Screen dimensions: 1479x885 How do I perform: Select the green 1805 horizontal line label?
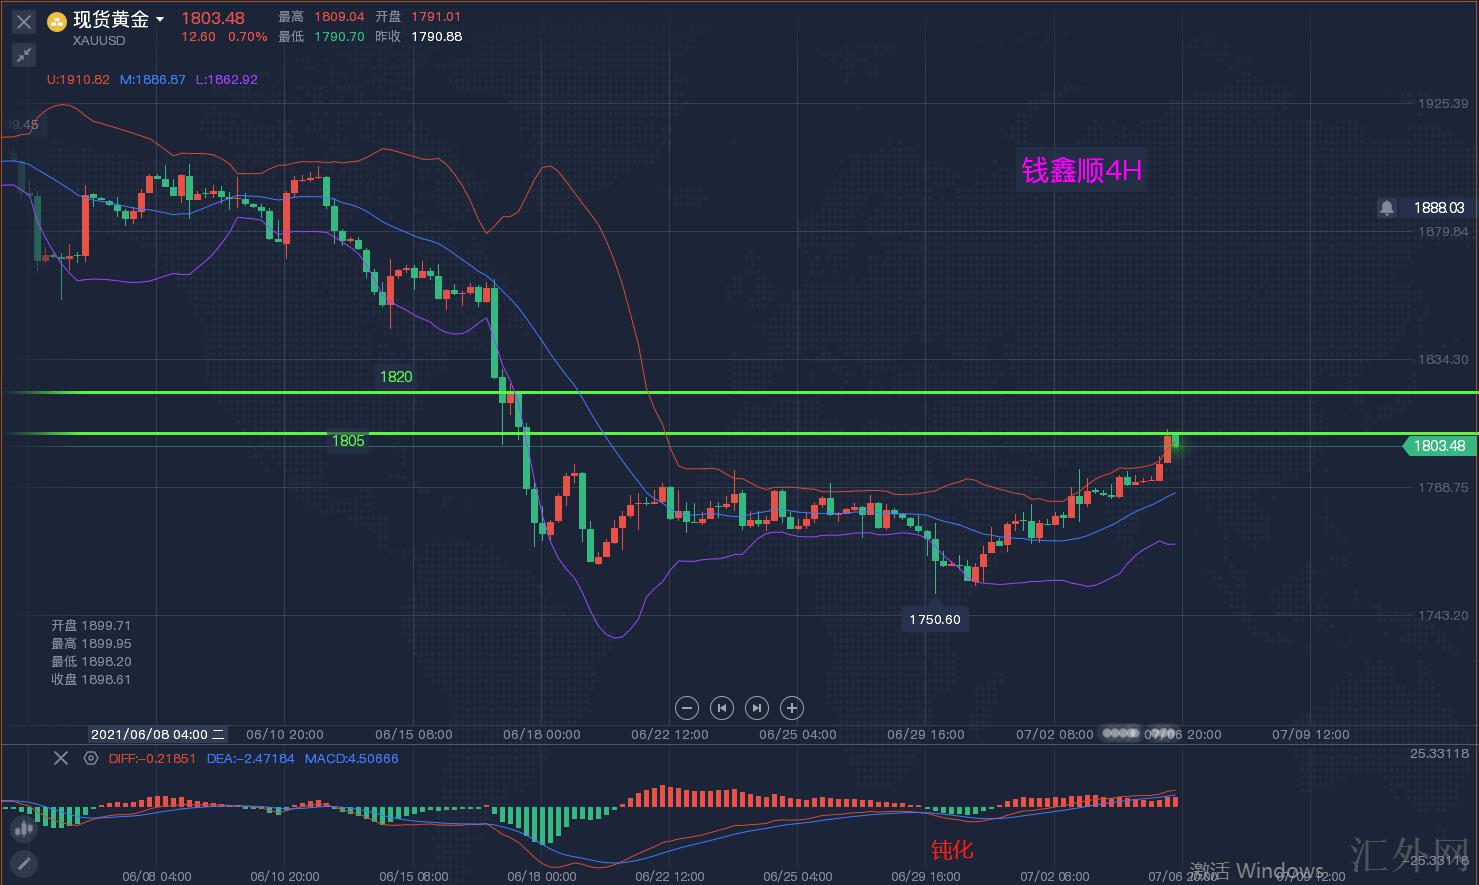(x=348, y=440)
